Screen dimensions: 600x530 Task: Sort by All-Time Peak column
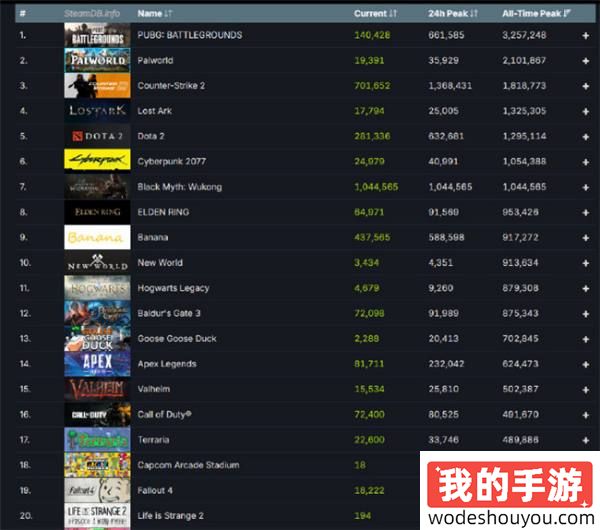[536, 13]
